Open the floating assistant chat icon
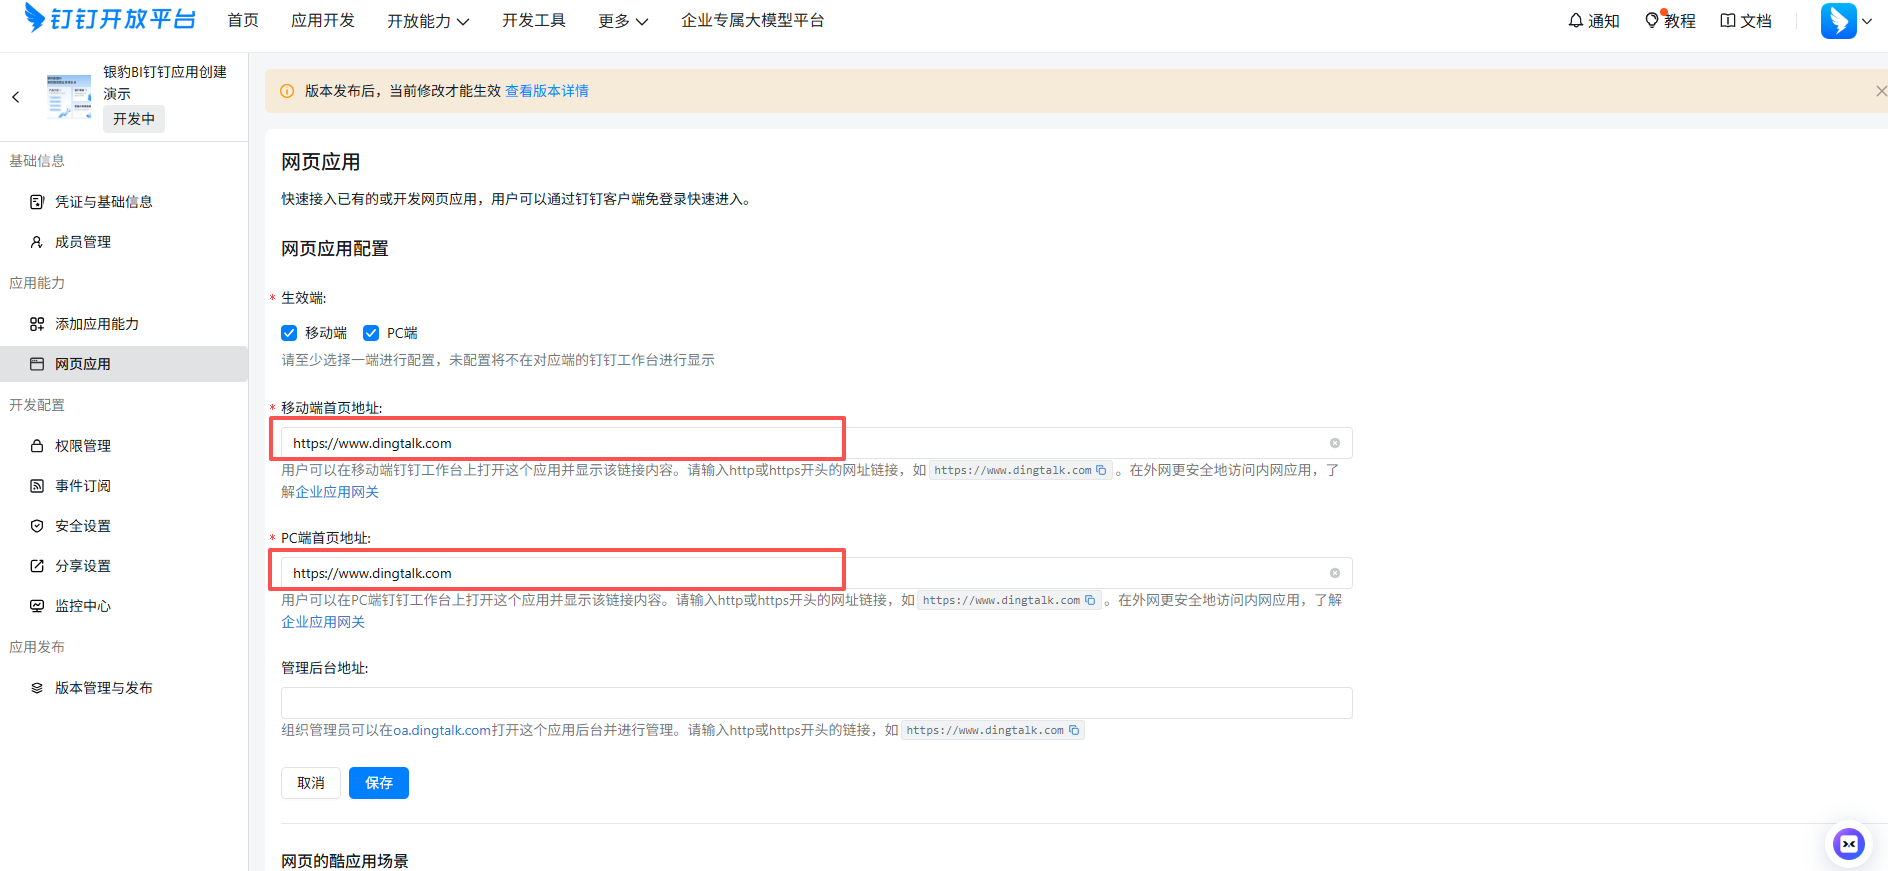The width and height of the screenshot is (1888, 871). click(1849, 844)
